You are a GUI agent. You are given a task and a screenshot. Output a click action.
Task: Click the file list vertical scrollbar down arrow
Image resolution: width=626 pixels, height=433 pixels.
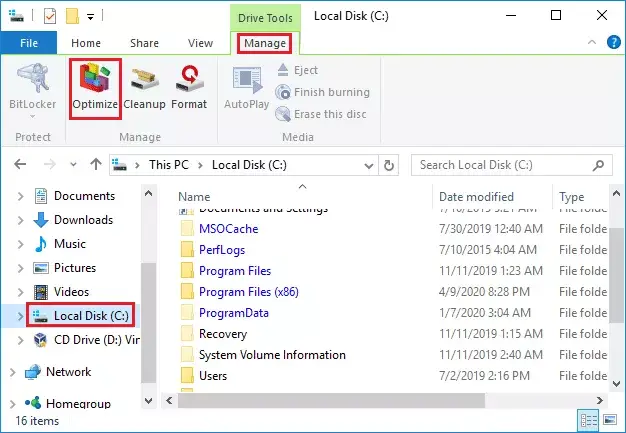[x=616, y=384]
